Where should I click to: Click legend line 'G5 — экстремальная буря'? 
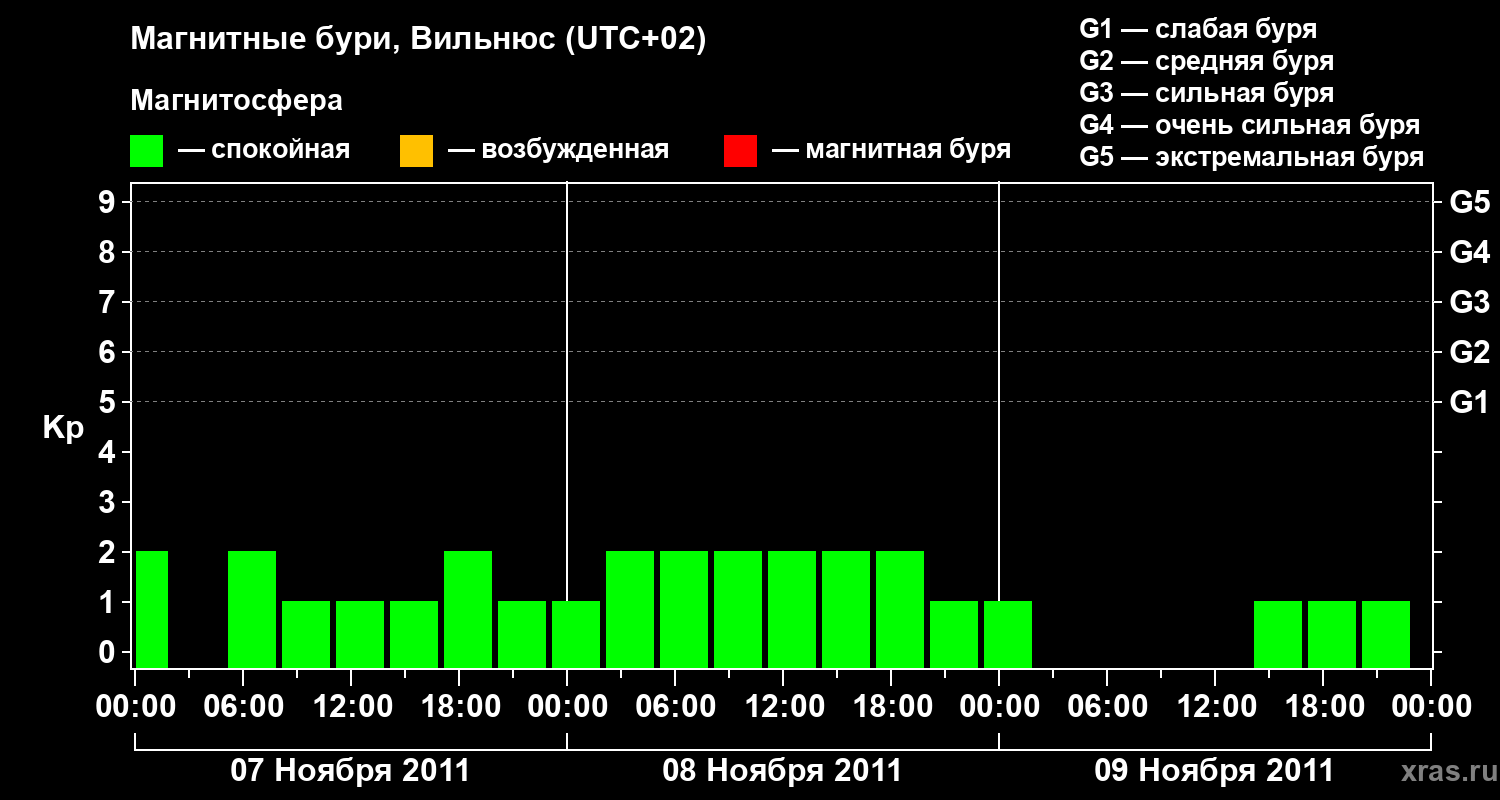coord(1252,157)
